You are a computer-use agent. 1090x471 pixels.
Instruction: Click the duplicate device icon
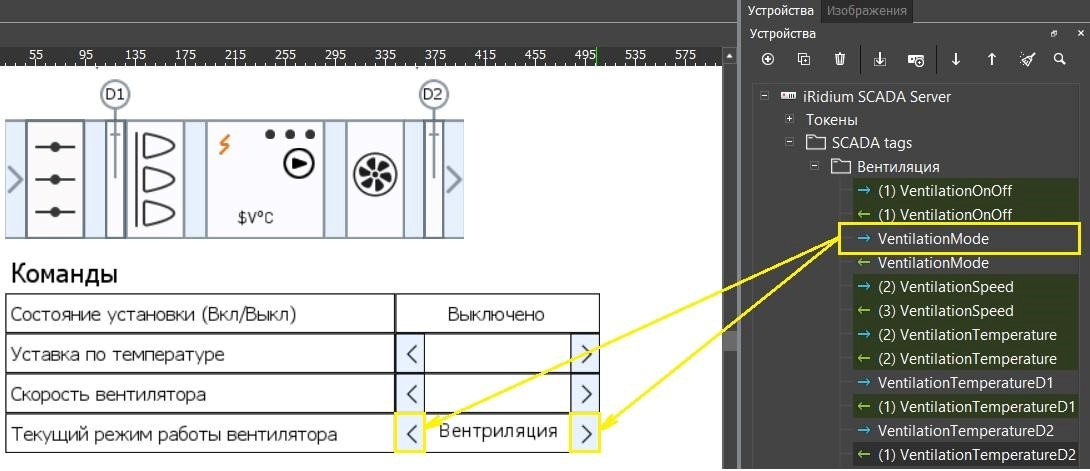pyautogui.click(x=804, y=60)
